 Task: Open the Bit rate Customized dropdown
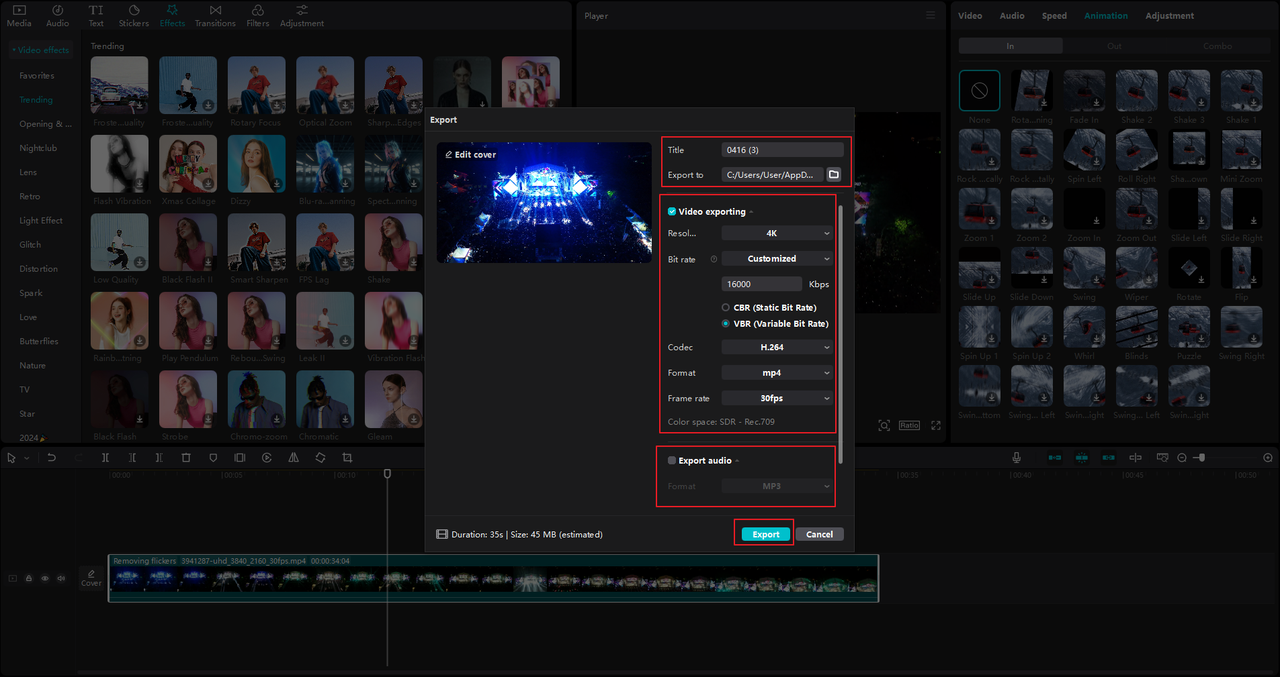tap(777, 259)
